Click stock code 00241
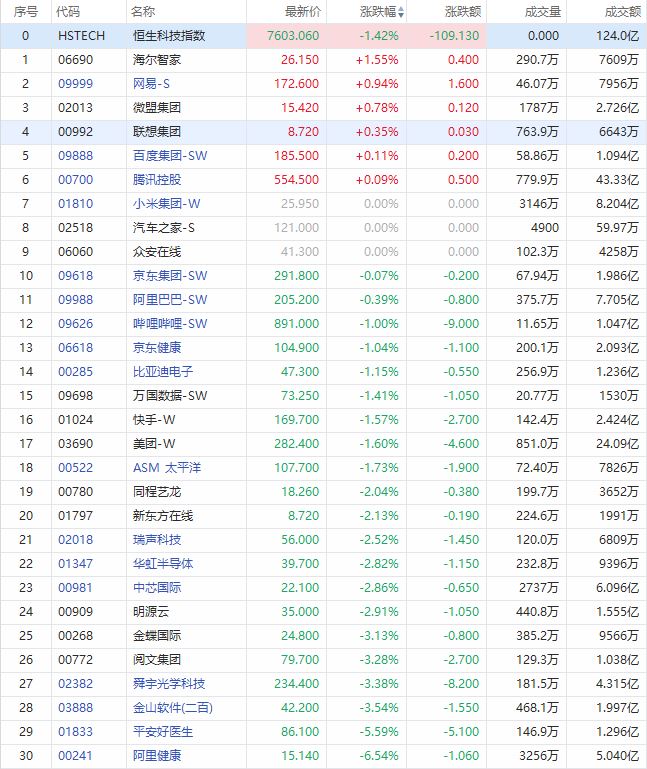 click(76, 757)
